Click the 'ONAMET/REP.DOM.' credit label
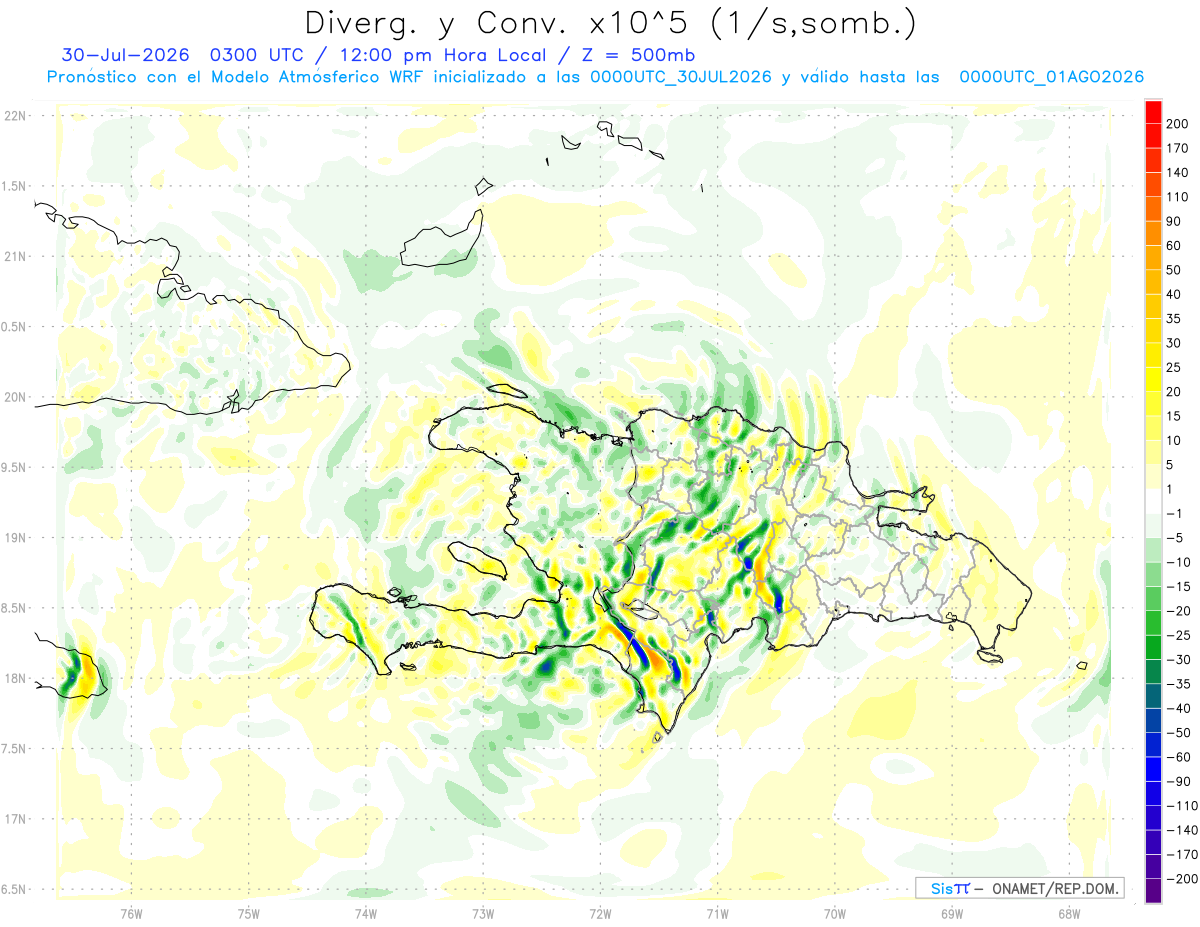The width and height of the screenshot is (1200, 927). point(1056,888)
